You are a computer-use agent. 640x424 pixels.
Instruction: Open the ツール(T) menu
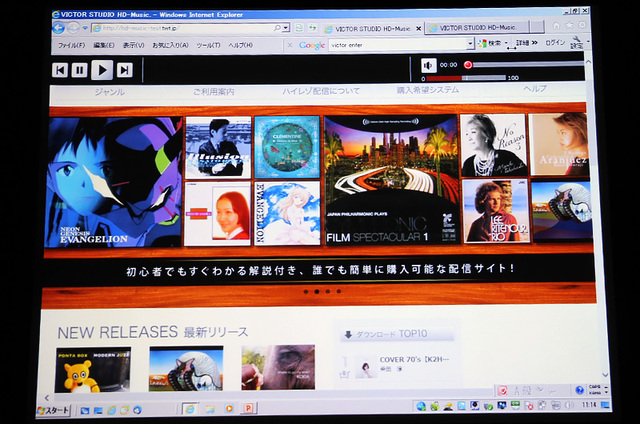tap(209, 46)
